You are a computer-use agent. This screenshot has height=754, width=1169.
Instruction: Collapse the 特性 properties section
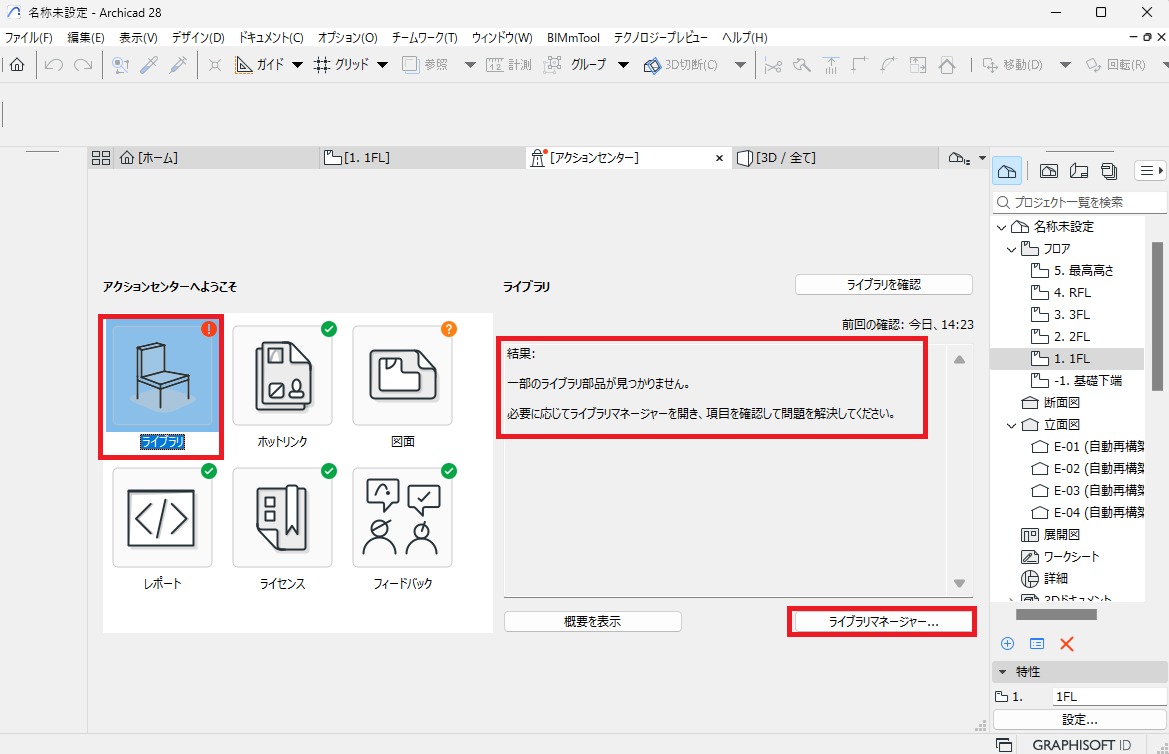click(x=1003, y=672)
